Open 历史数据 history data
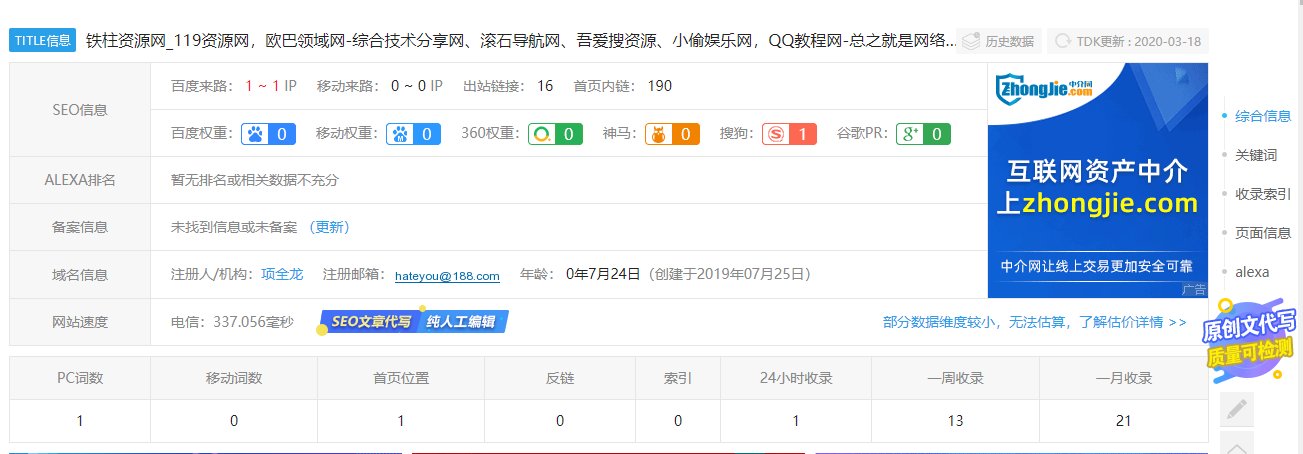Viewport: 1303px width, 454px height. coord(998,42)
